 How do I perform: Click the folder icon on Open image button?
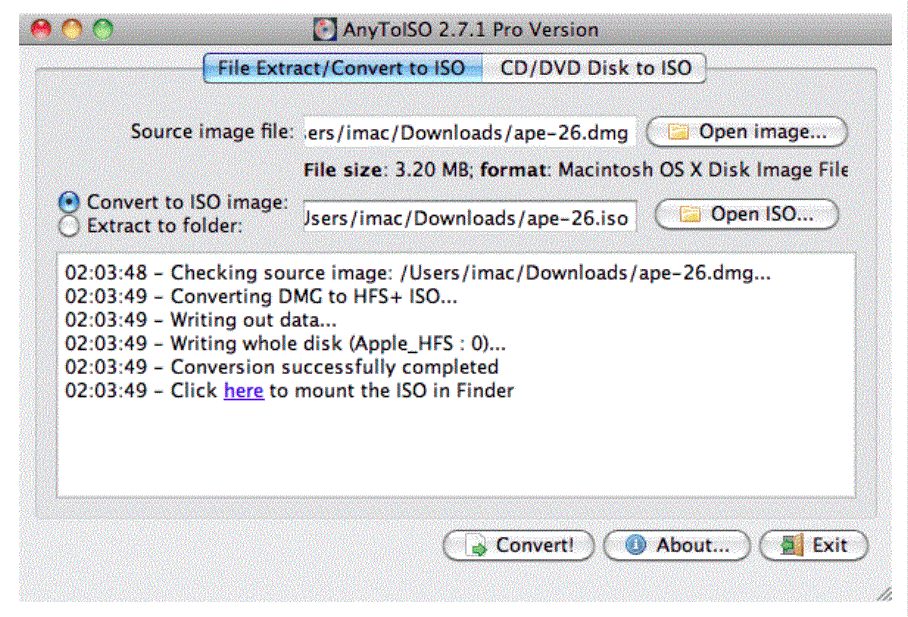click(x=678, y=132)
